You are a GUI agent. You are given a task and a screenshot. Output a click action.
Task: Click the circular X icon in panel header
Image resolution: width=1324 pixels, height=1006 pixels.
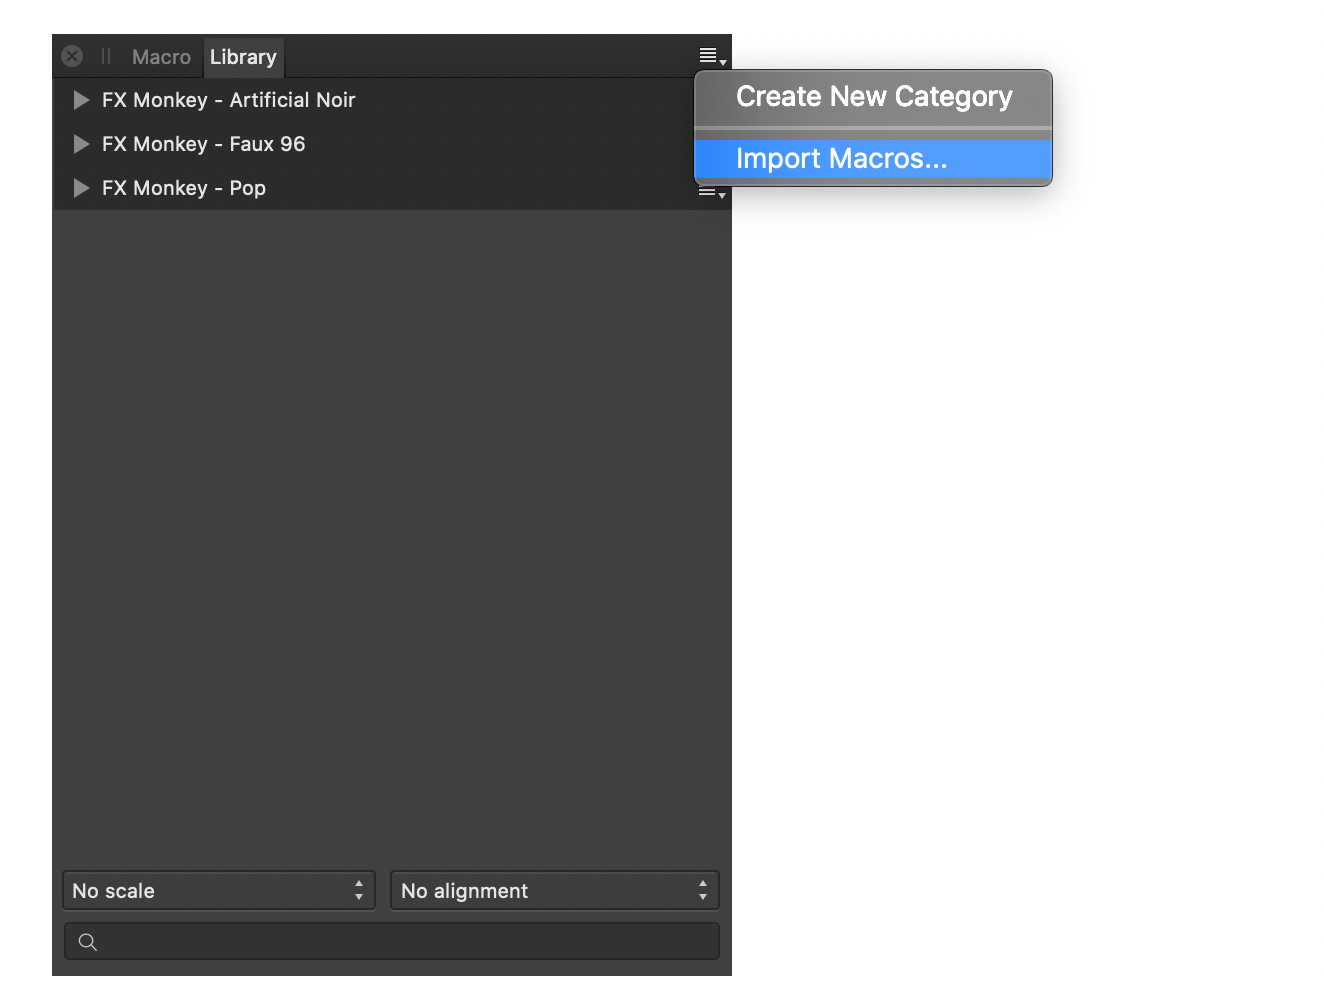tap(71, 56)
